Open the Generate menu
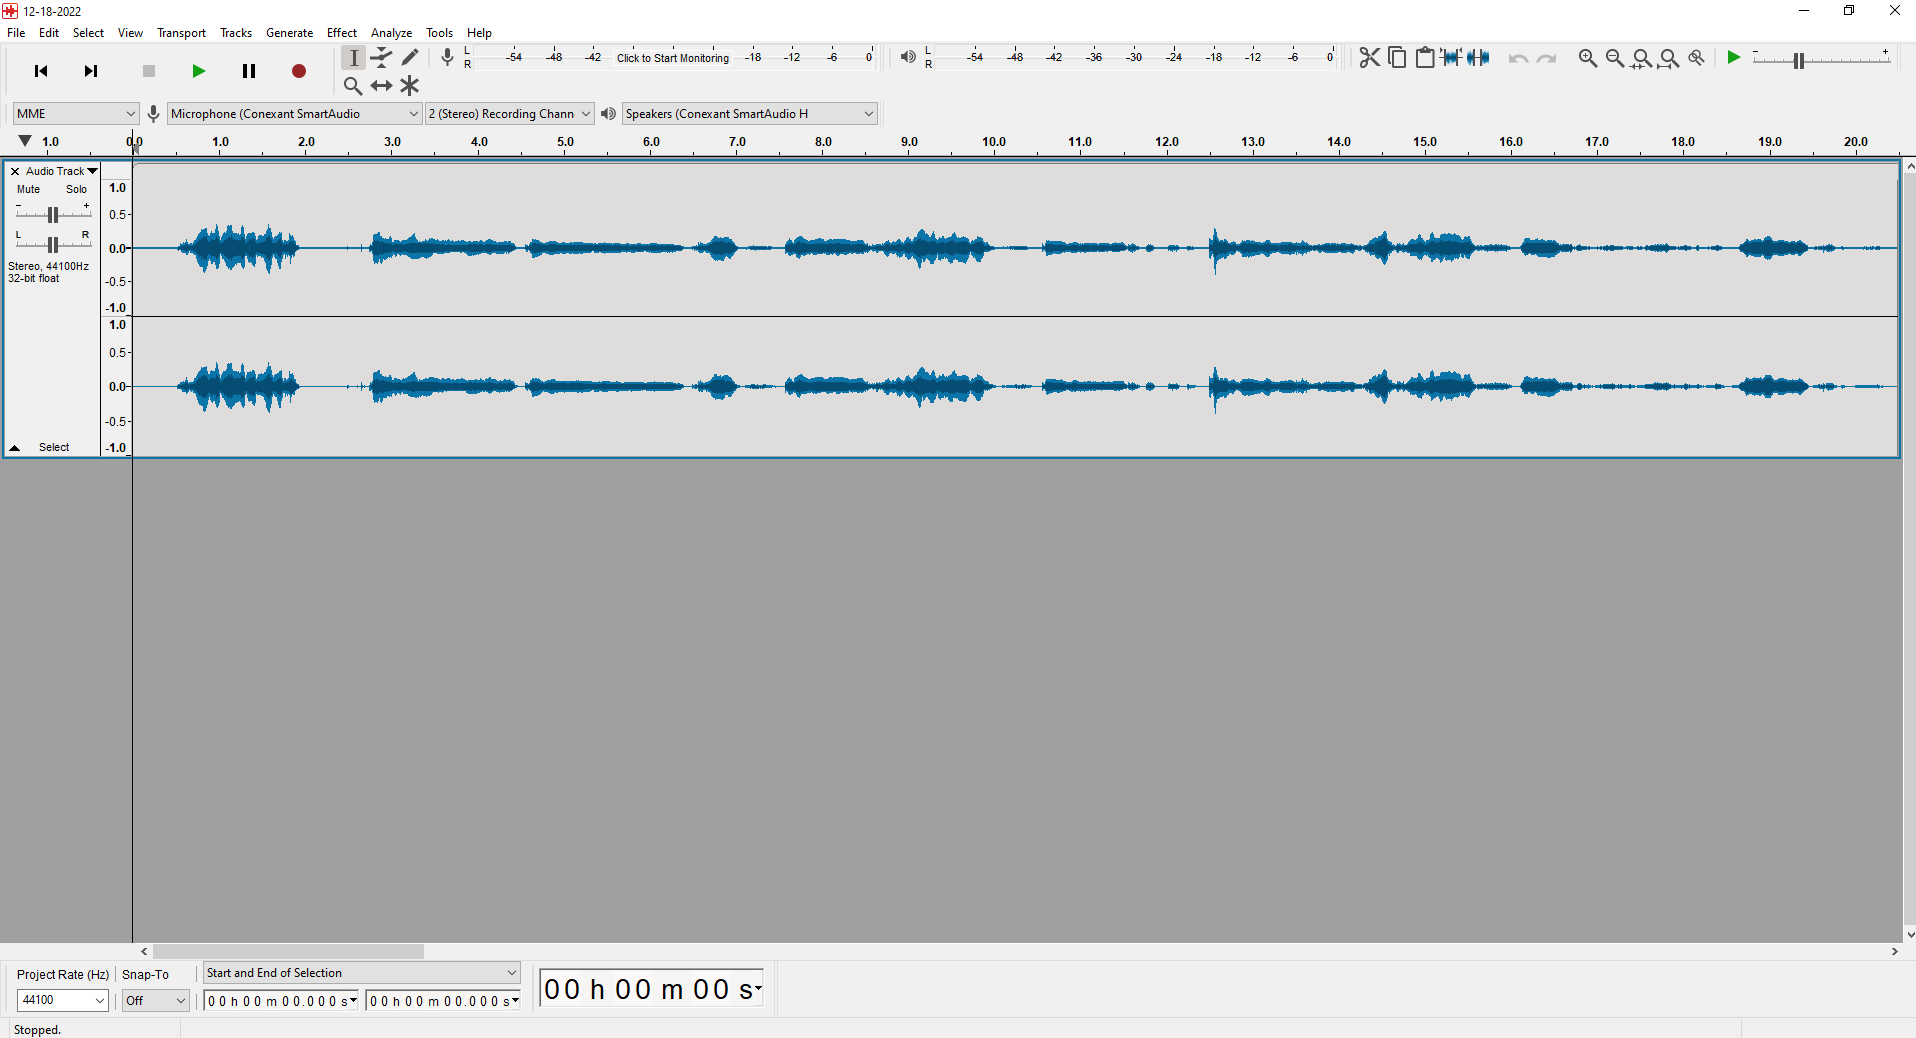 (289, 33)
